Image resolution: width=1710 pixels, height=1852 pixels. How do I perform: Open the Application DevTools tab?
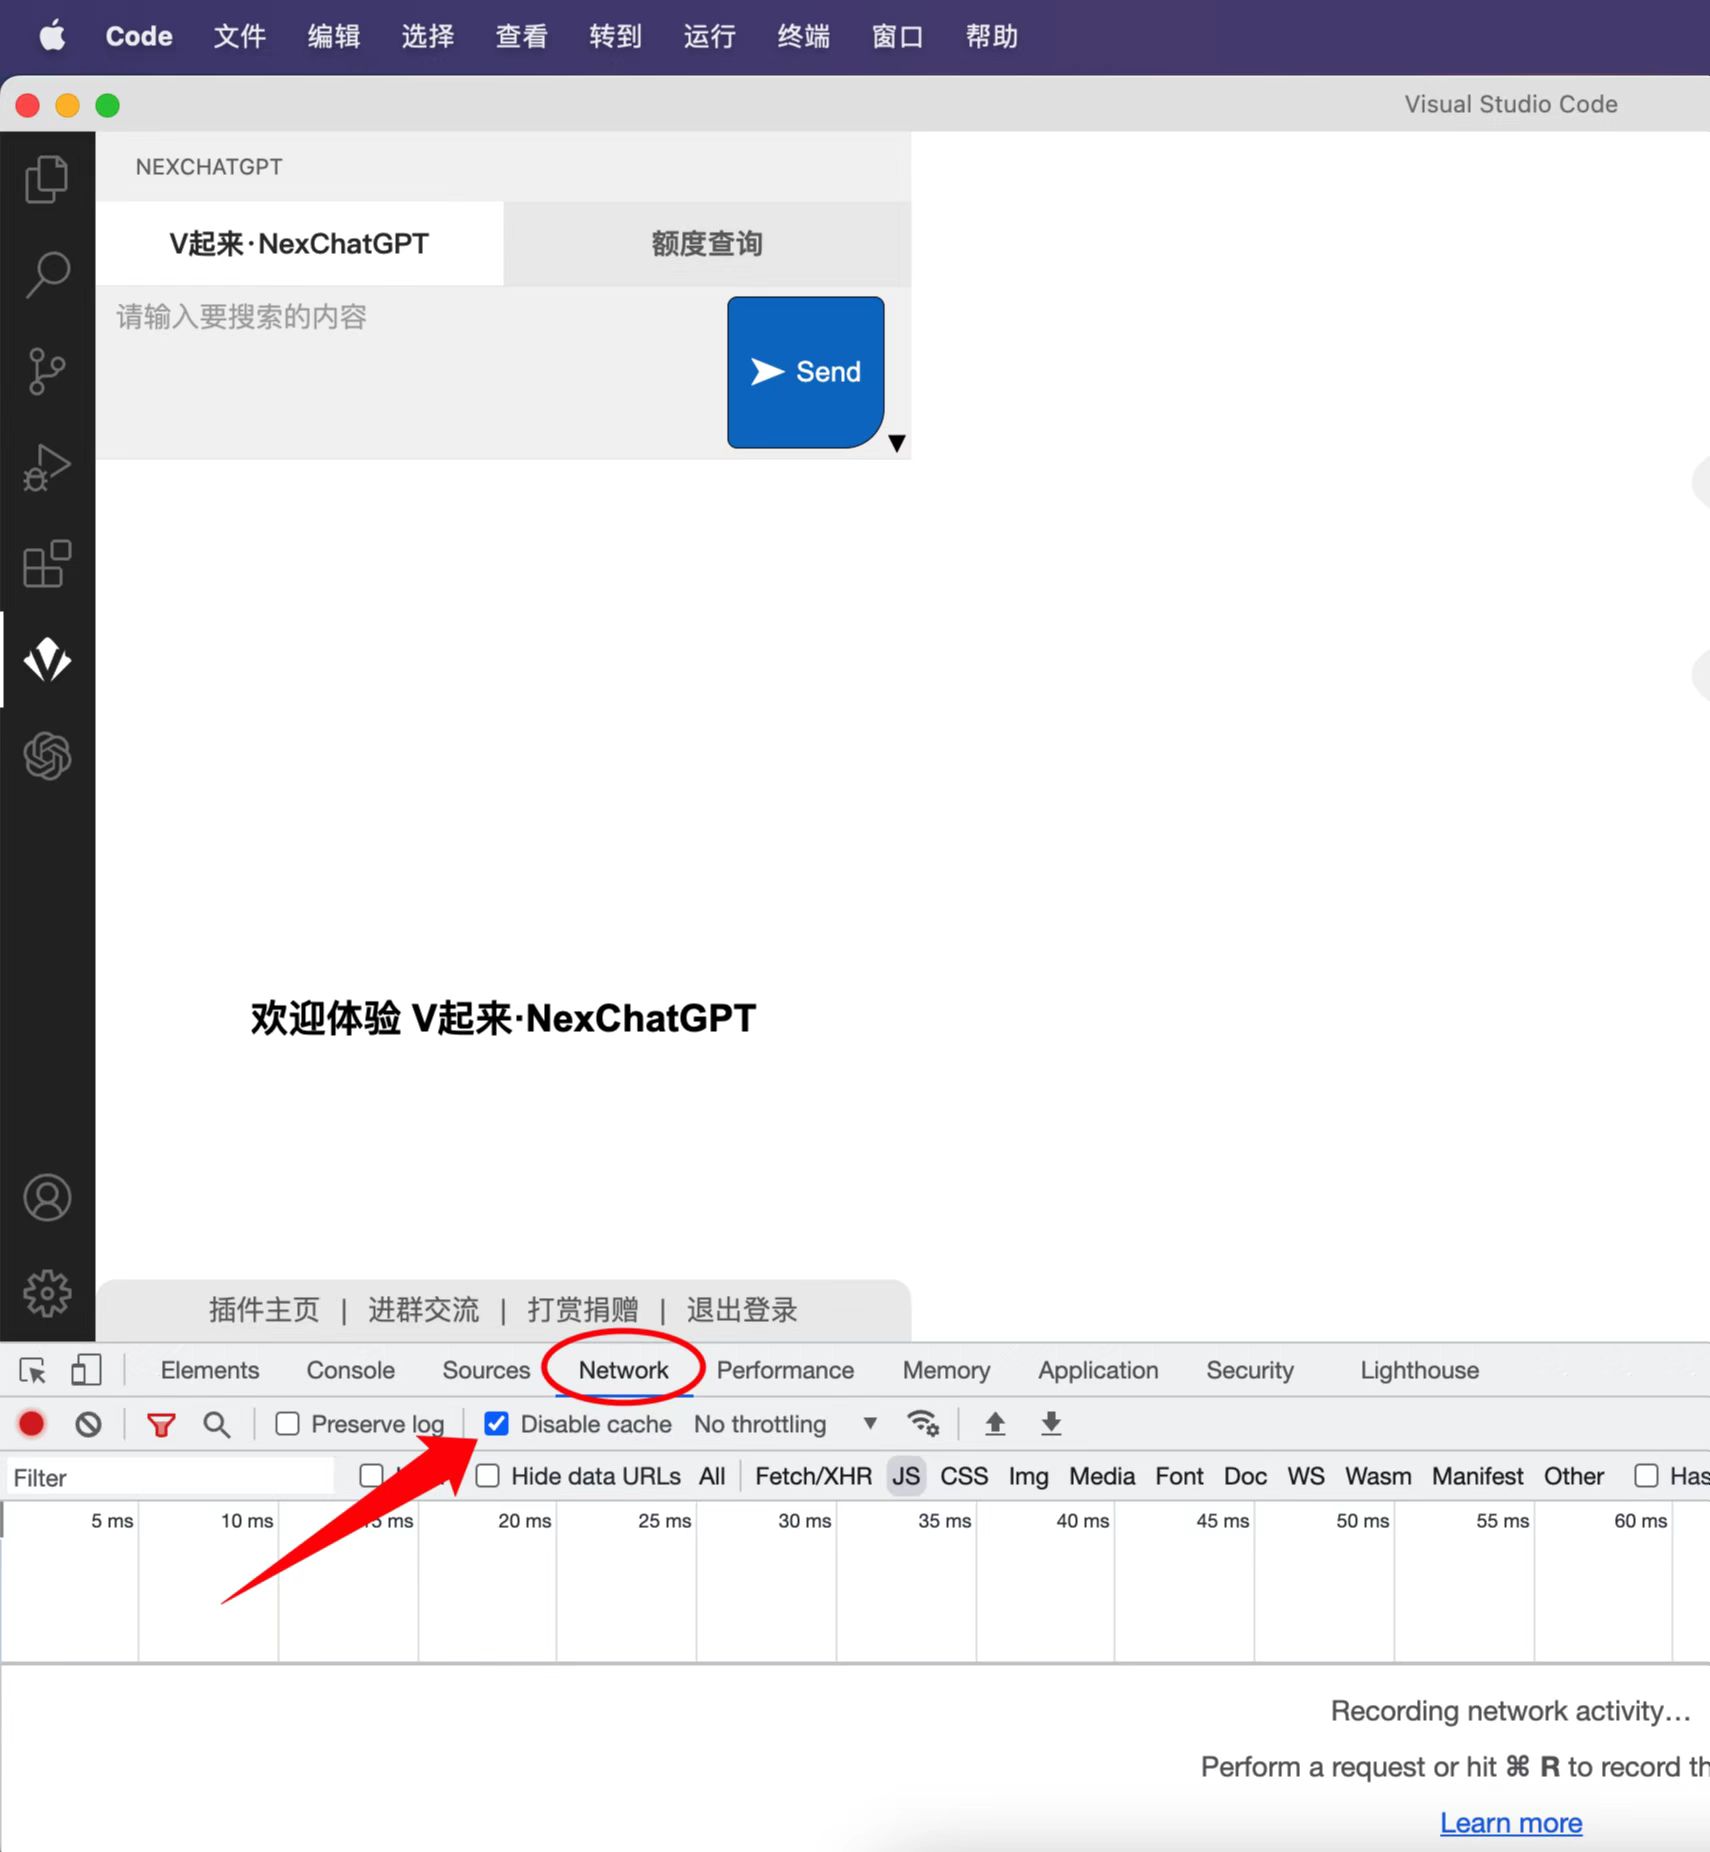(x=1098, y=1370)
